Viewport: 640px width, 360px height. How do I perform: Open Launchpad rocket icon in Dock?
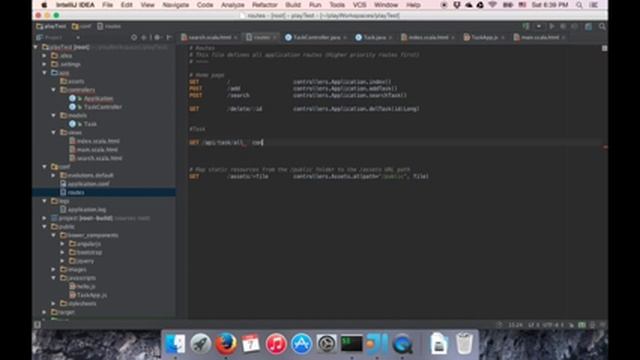pyautogui.click(x=200, y=344)
